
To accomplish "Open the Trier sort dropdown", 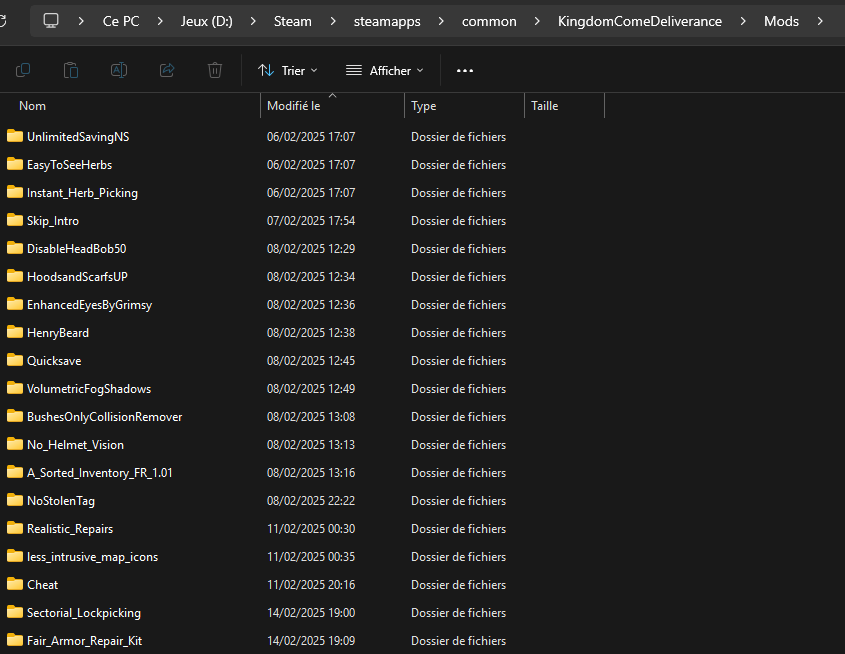I will [x=288, y=71].
